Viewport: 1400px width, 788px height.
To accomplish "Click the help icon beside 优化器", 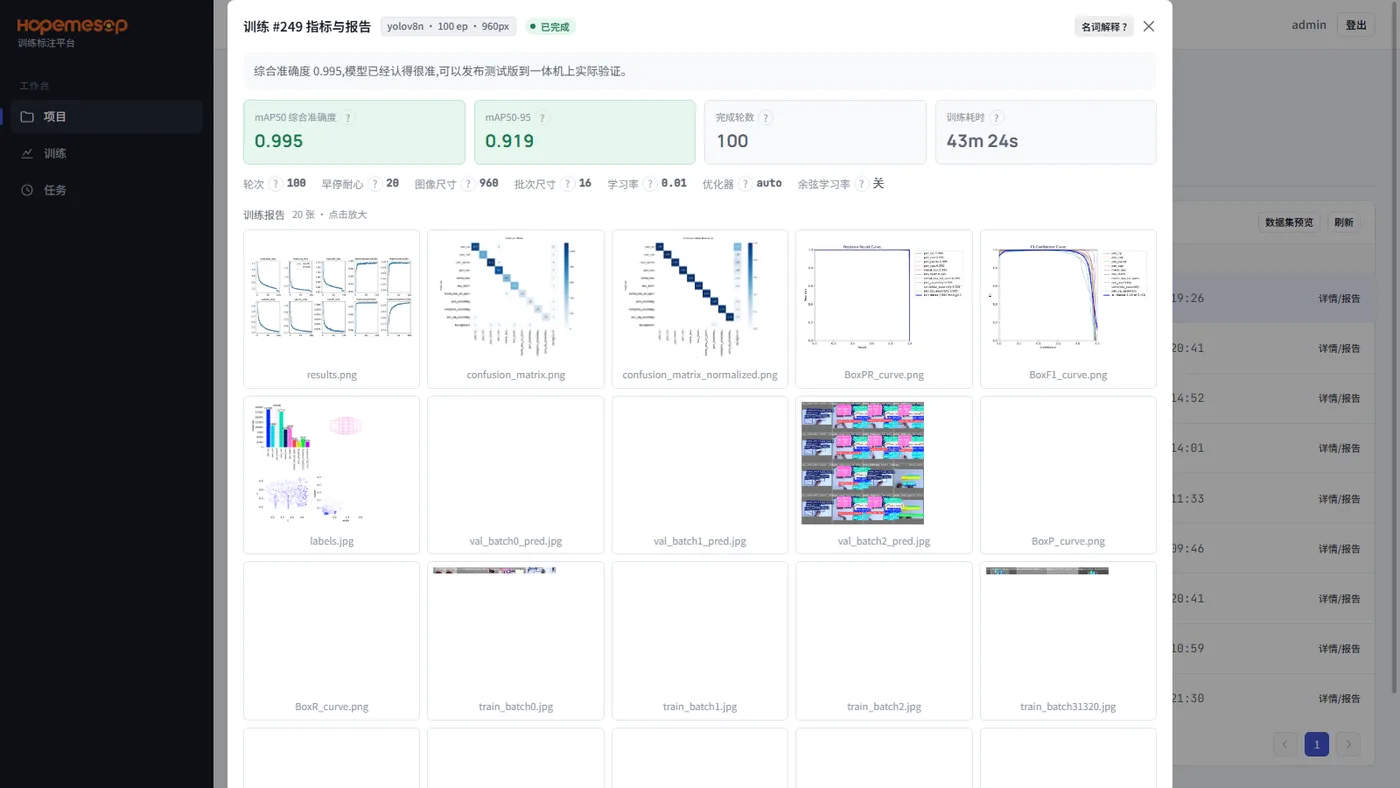I will coord(745,184).
